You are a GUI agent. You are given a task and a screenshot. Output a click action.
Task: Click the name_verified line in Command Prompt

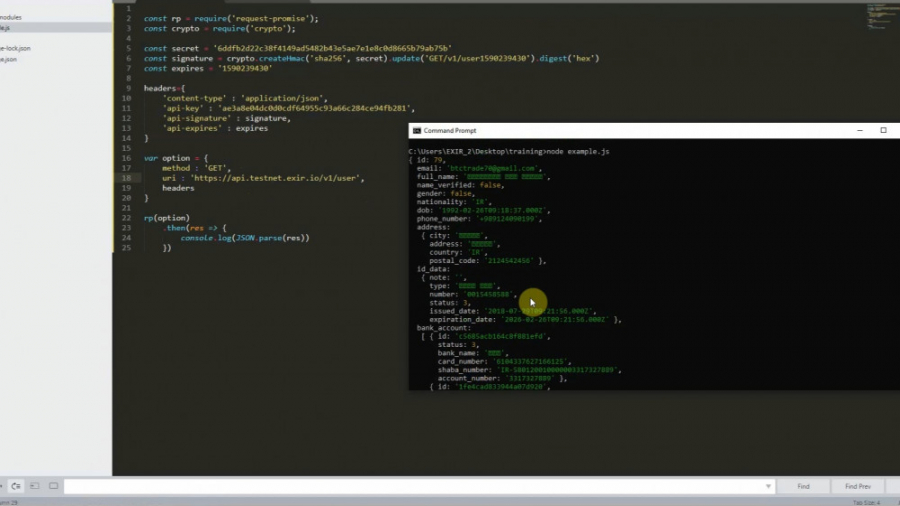tap(460, 185)
